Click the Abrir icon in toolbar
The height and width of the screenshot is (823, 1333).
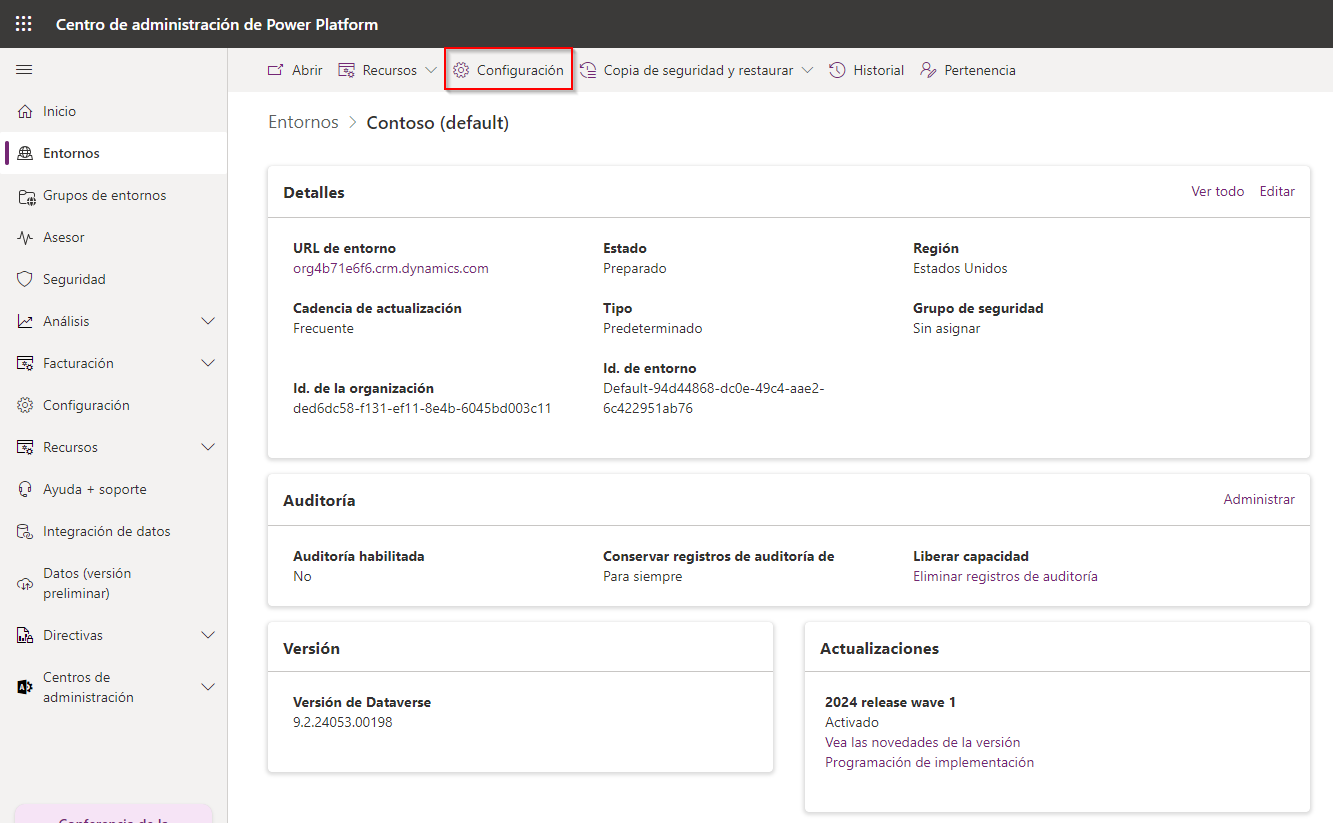(x=275, y=70)
